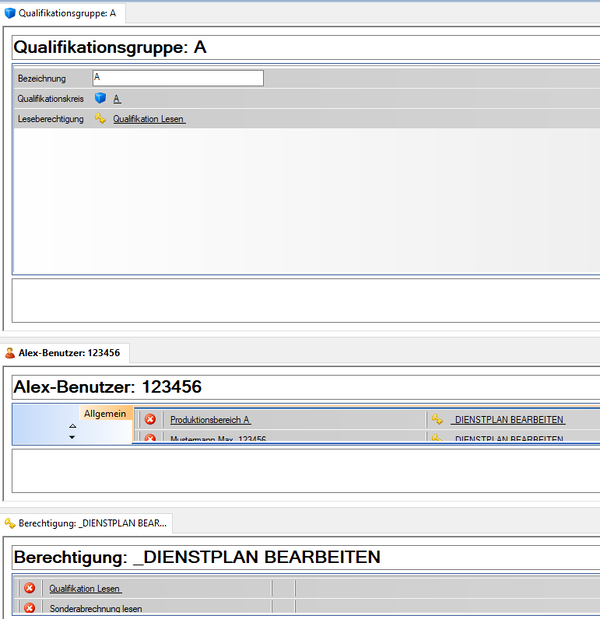Open Qualifikation Lesen link in Berechtigung panel

85,589
